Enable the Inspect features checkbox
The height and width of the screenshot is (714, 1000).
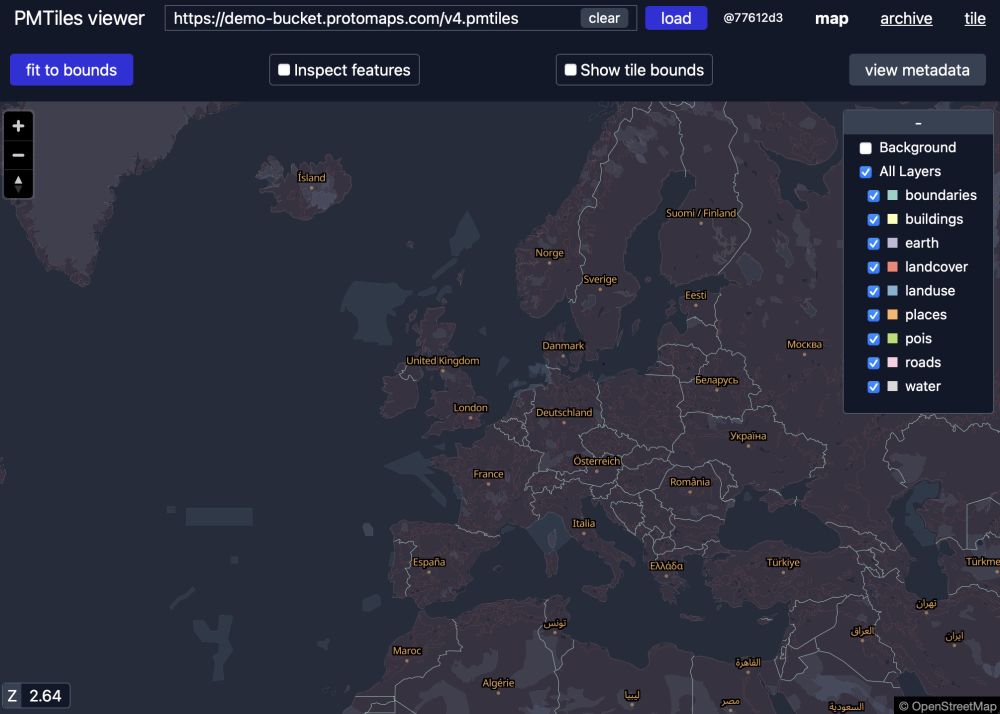[x=284, y=70]
